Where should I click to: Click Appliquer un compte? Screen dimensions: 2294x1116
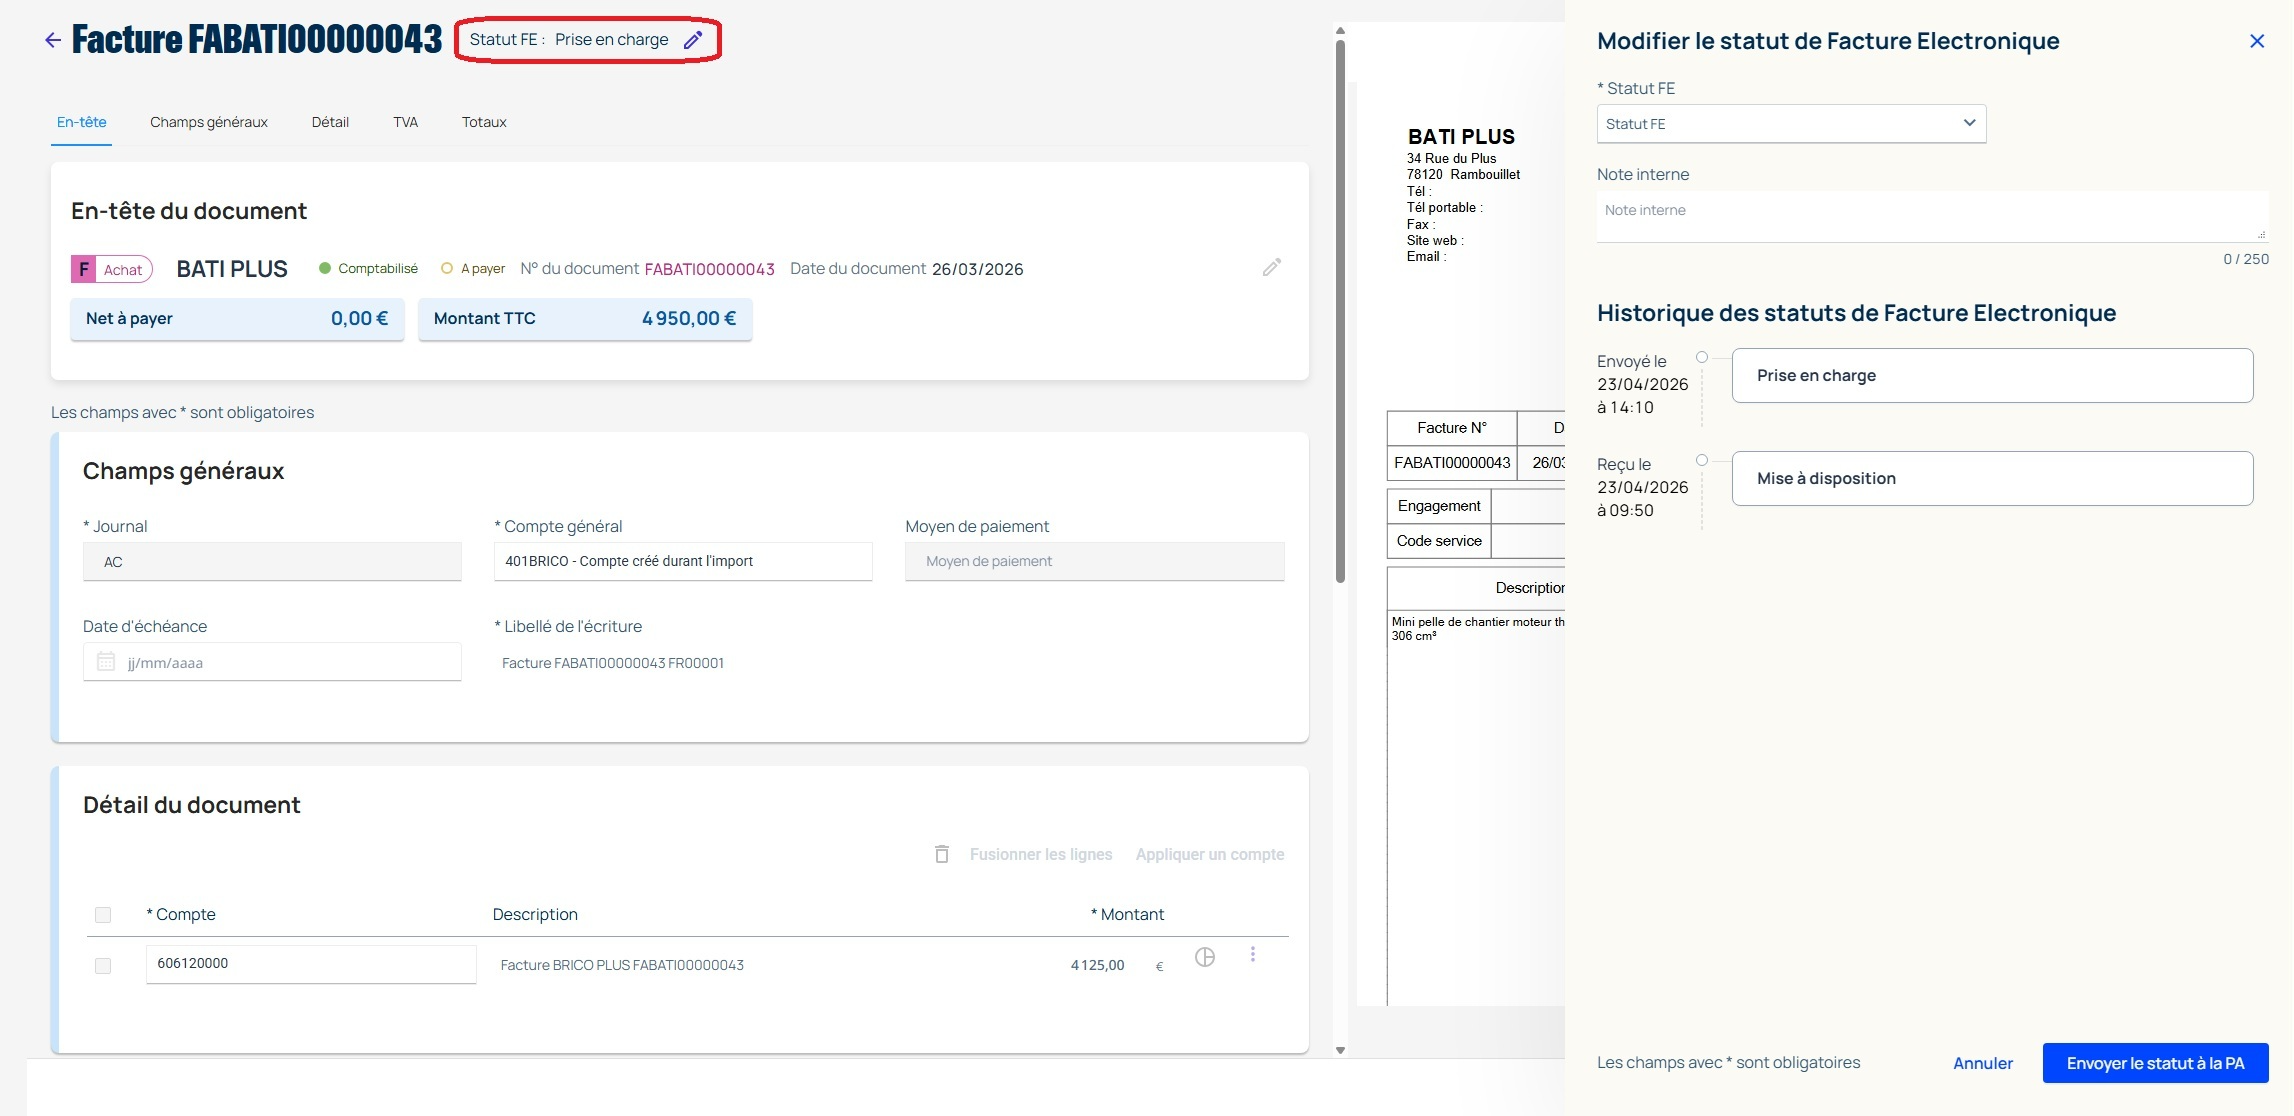[x=1210, y=854]
